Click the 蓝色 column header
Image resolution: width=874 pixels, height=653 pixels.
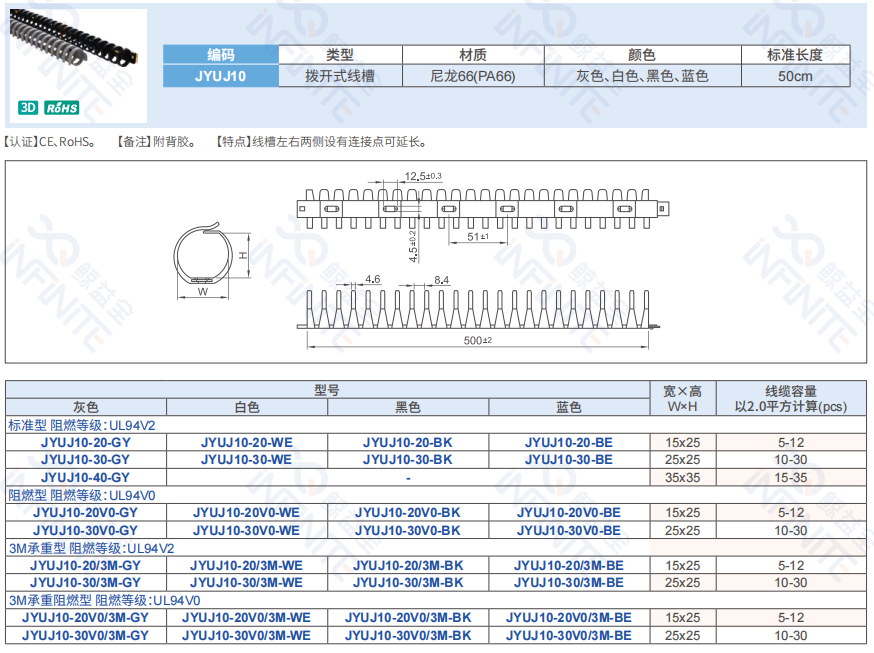coord(568,407)
